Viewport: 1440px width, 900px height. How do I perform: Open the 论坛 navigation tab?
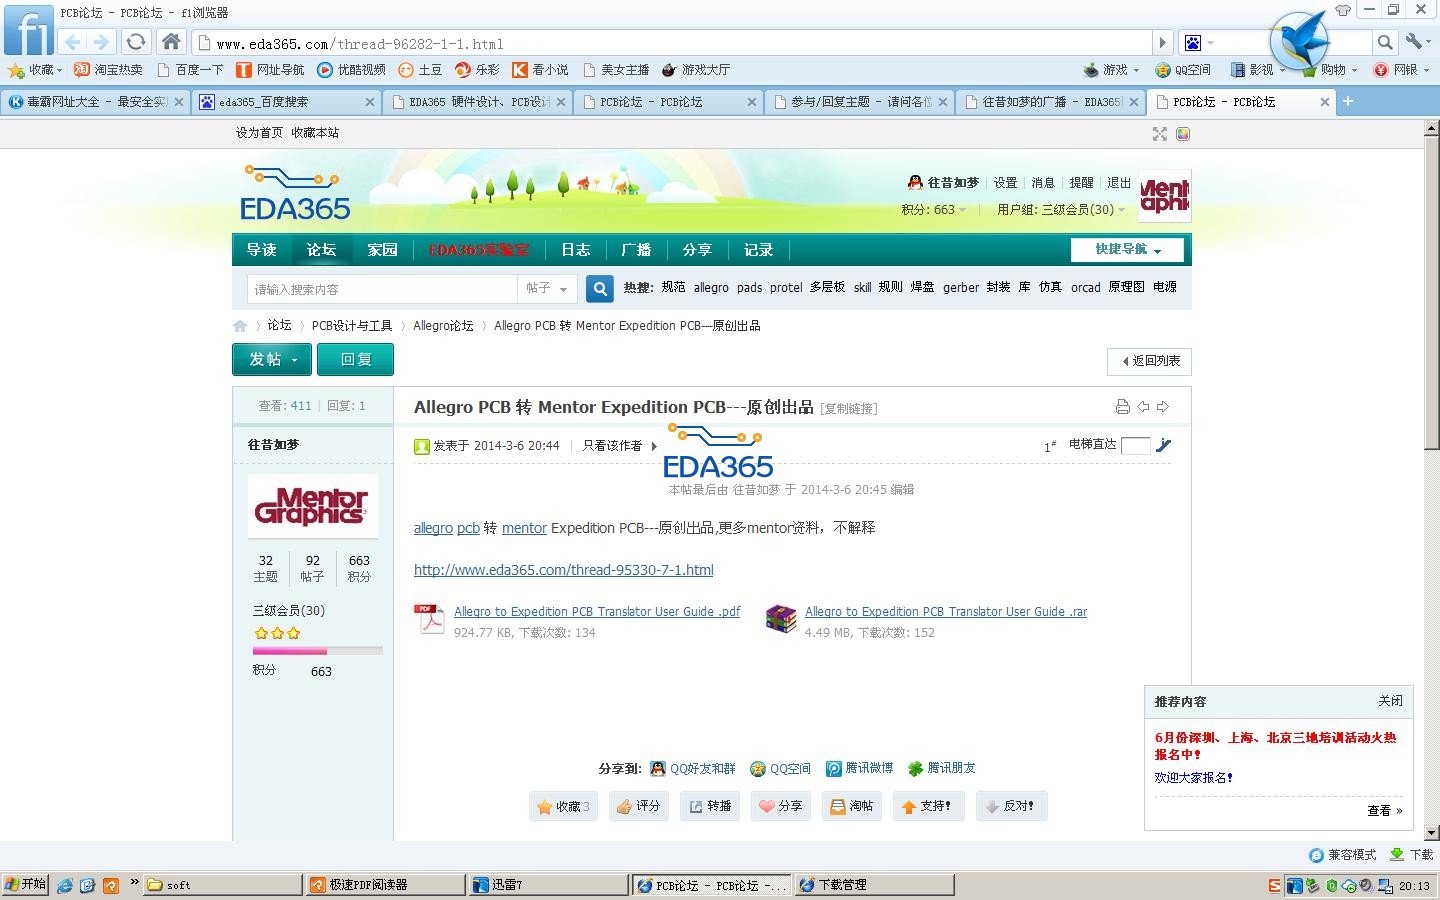[x=321, y=250]
